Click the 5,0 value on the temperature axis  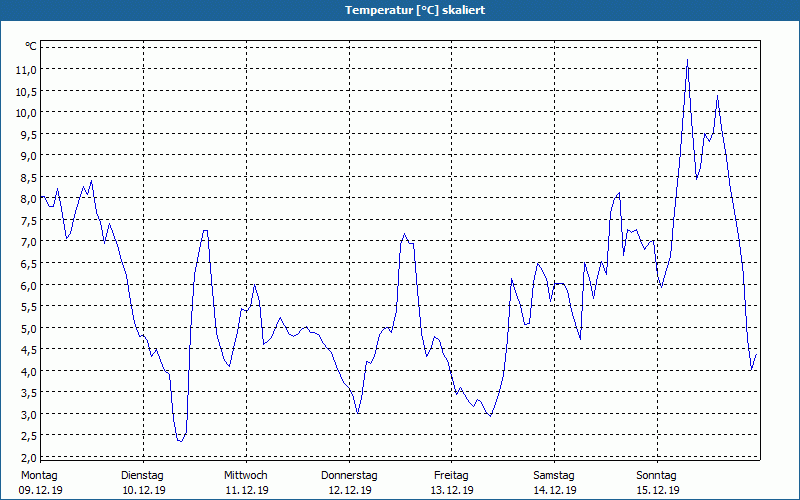coord(25,328)
